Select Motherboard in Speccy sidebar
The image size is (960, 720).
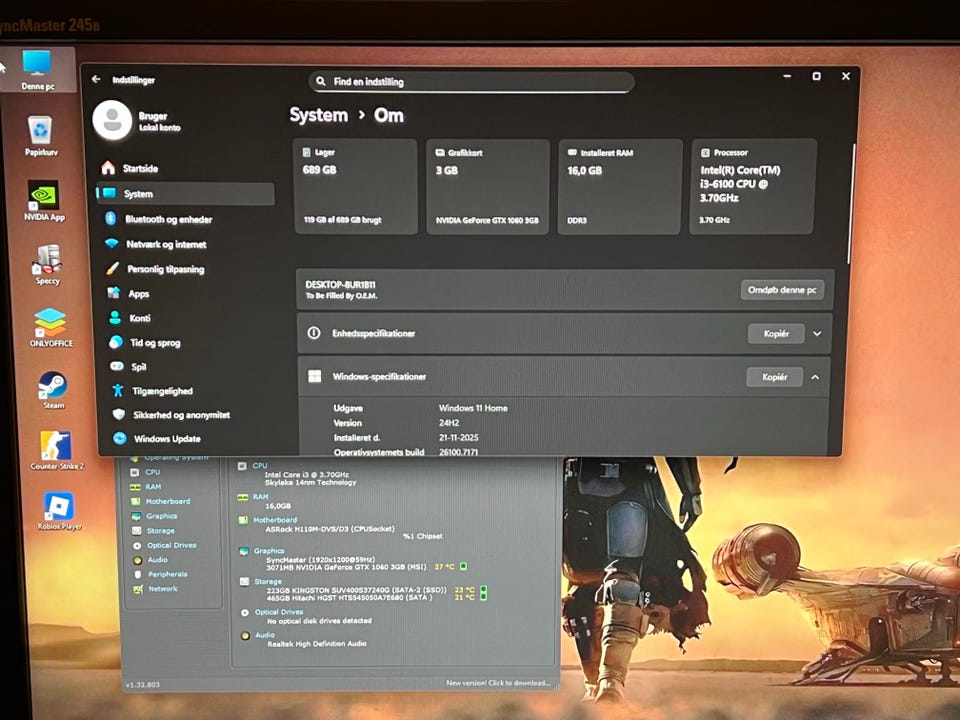pos(167,501)
